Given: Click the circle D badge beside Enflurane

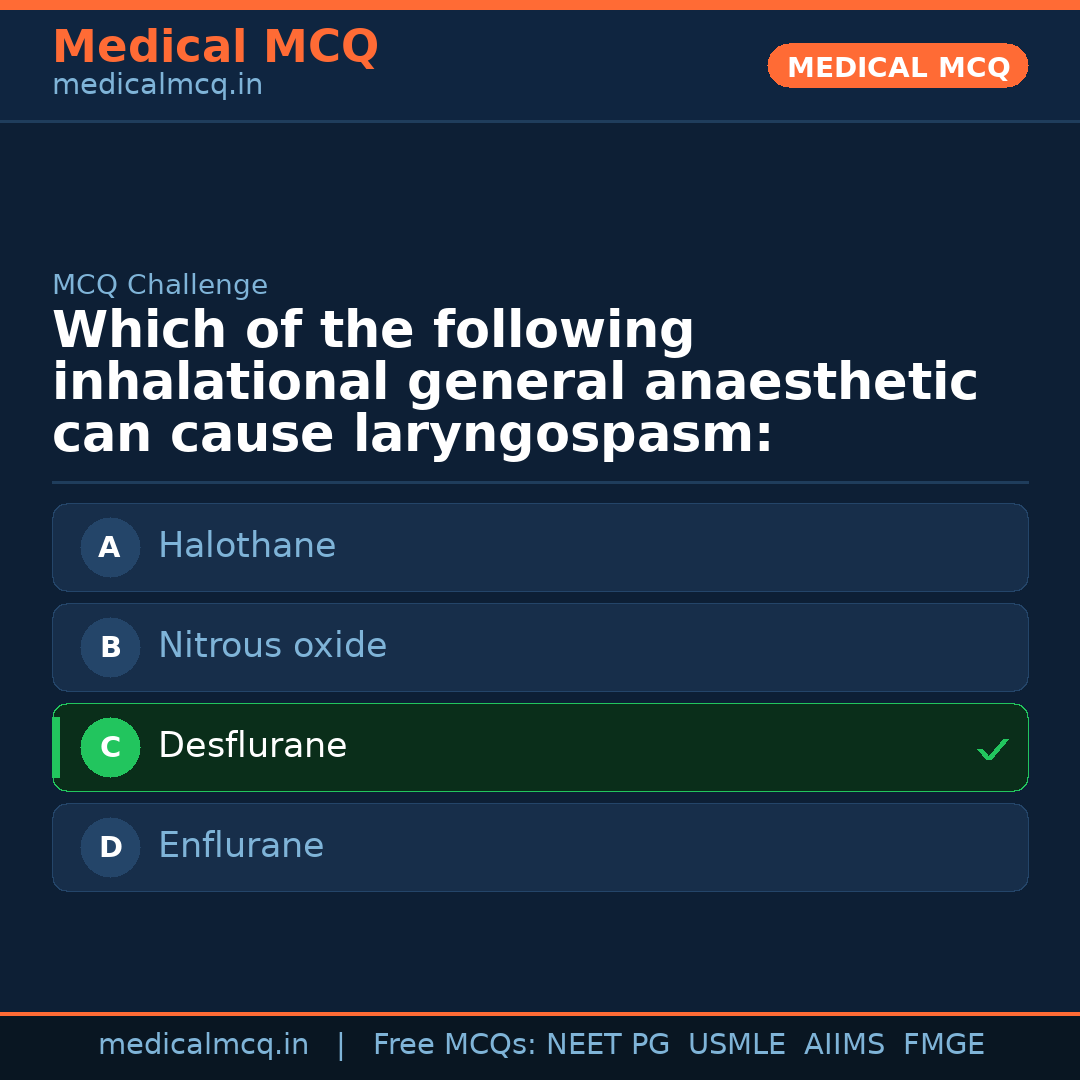Looking at the screenshot, I should 110,847.
